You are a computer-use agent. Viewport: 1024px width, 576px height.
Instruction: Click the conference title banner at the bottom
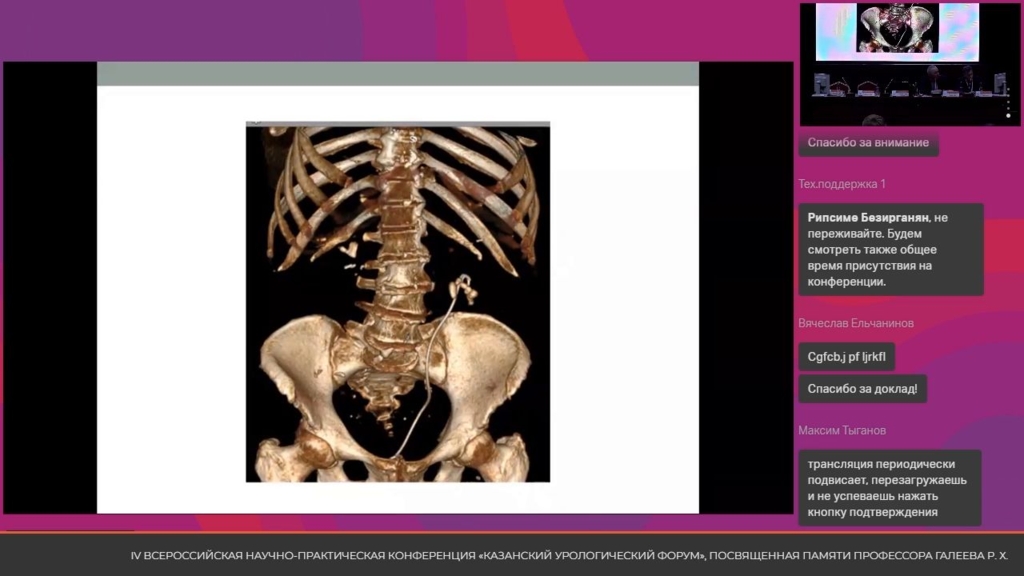click(x=569, y=554)
